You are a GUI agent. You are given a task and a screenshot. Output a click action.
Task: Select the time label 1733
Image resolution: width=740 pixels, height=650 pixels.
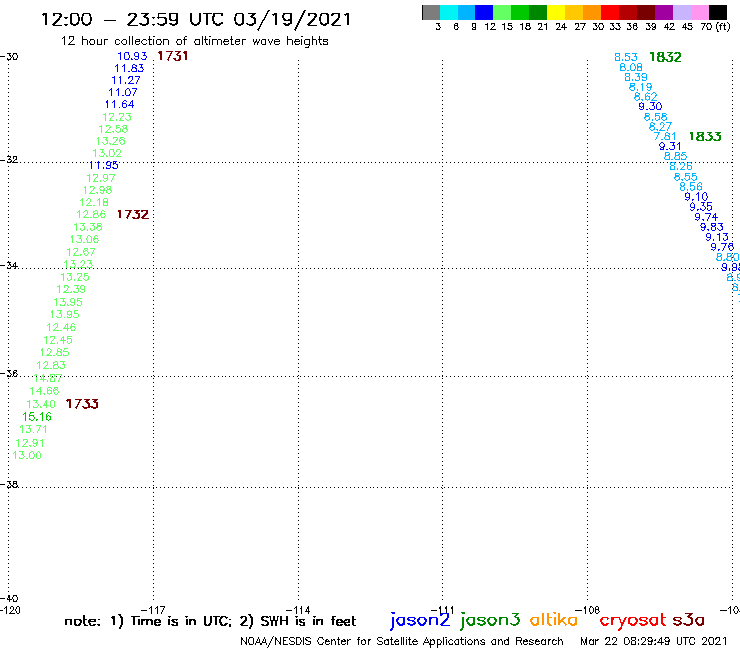[x=82, y=404]
